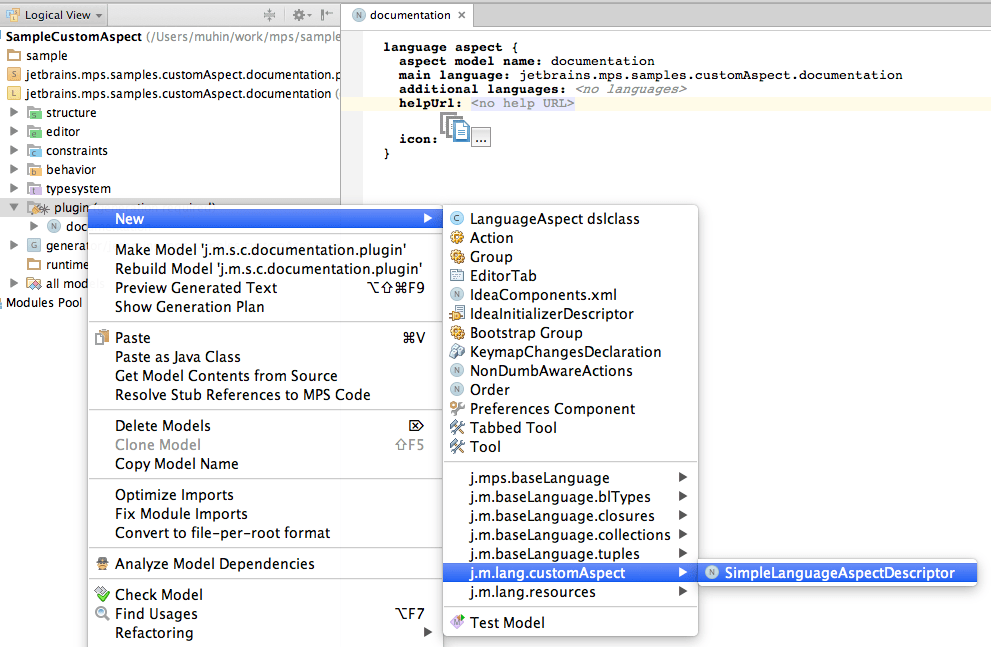Choose Make Model 'j.m.s.c.documentation.plugin'

click(x=265, y=250)
